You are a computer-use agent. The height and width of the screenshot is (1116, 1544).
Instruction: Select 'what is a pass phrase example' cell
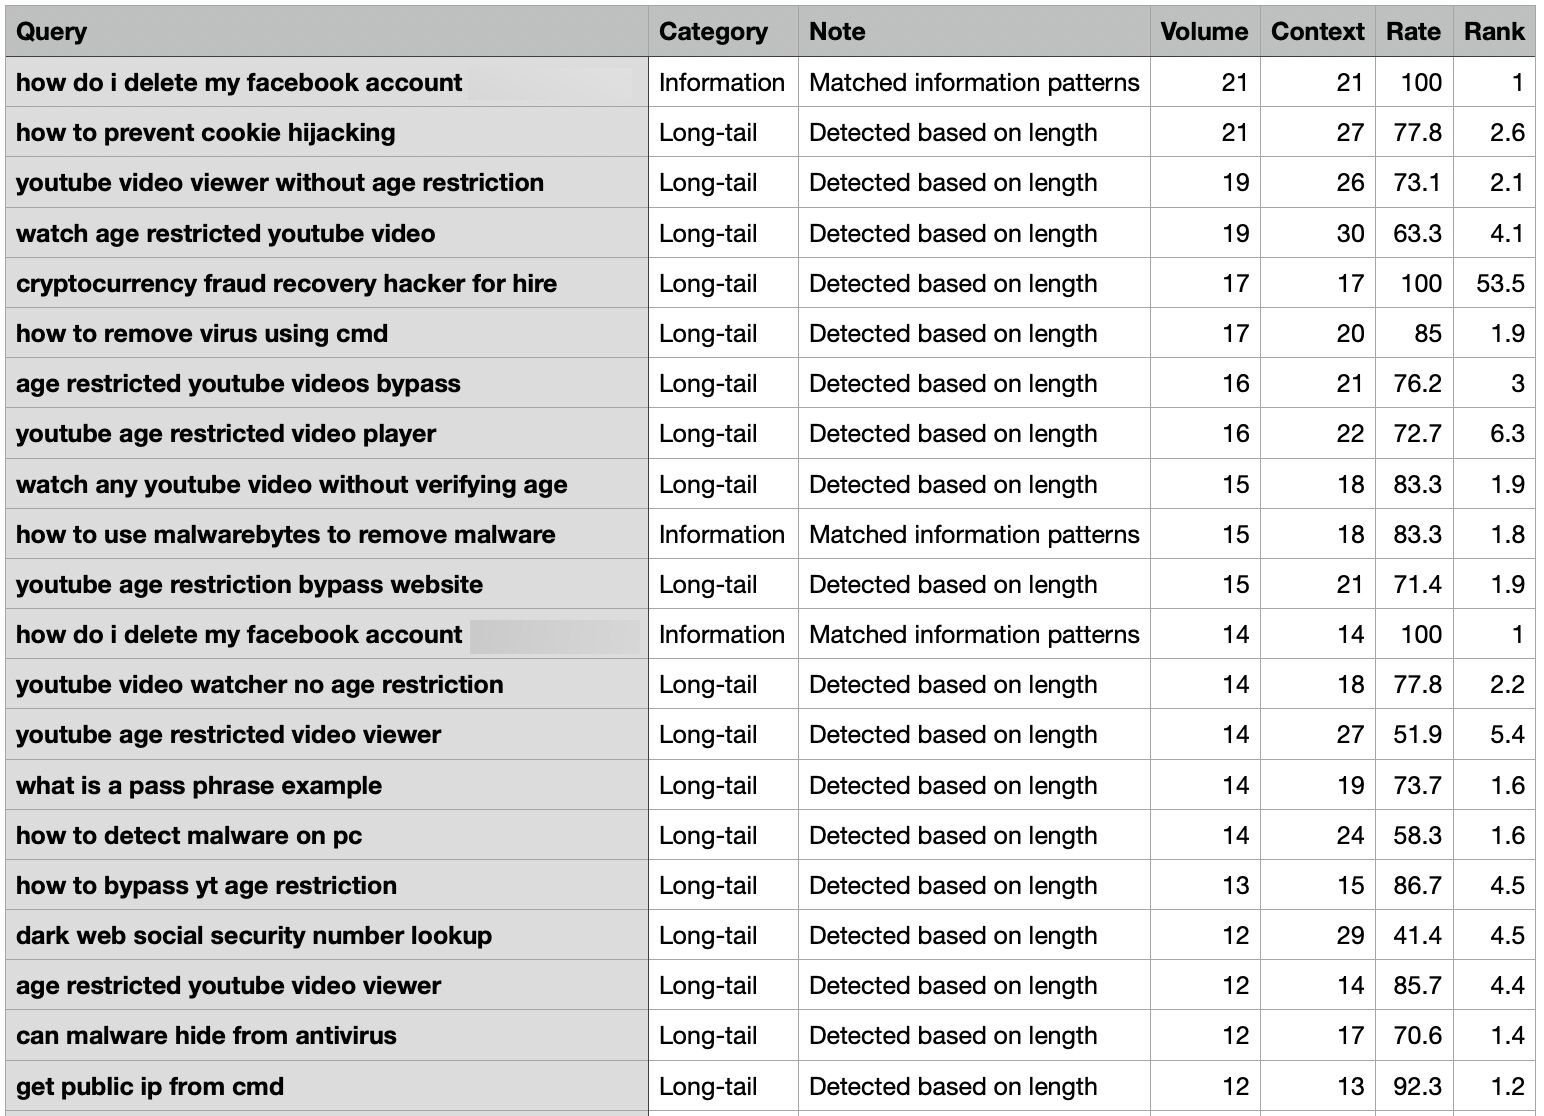tap(327, 785)
